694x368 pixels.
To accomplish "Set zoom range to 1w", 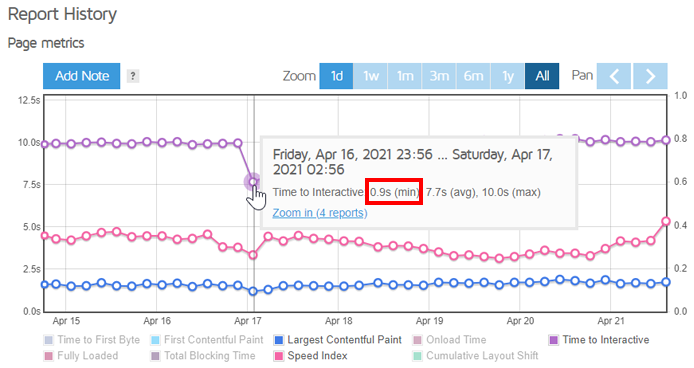I will [371, 76].
